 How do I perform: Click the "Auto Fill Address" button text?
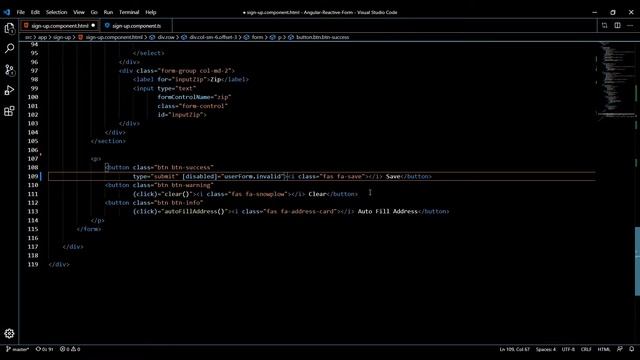(388, 211)
